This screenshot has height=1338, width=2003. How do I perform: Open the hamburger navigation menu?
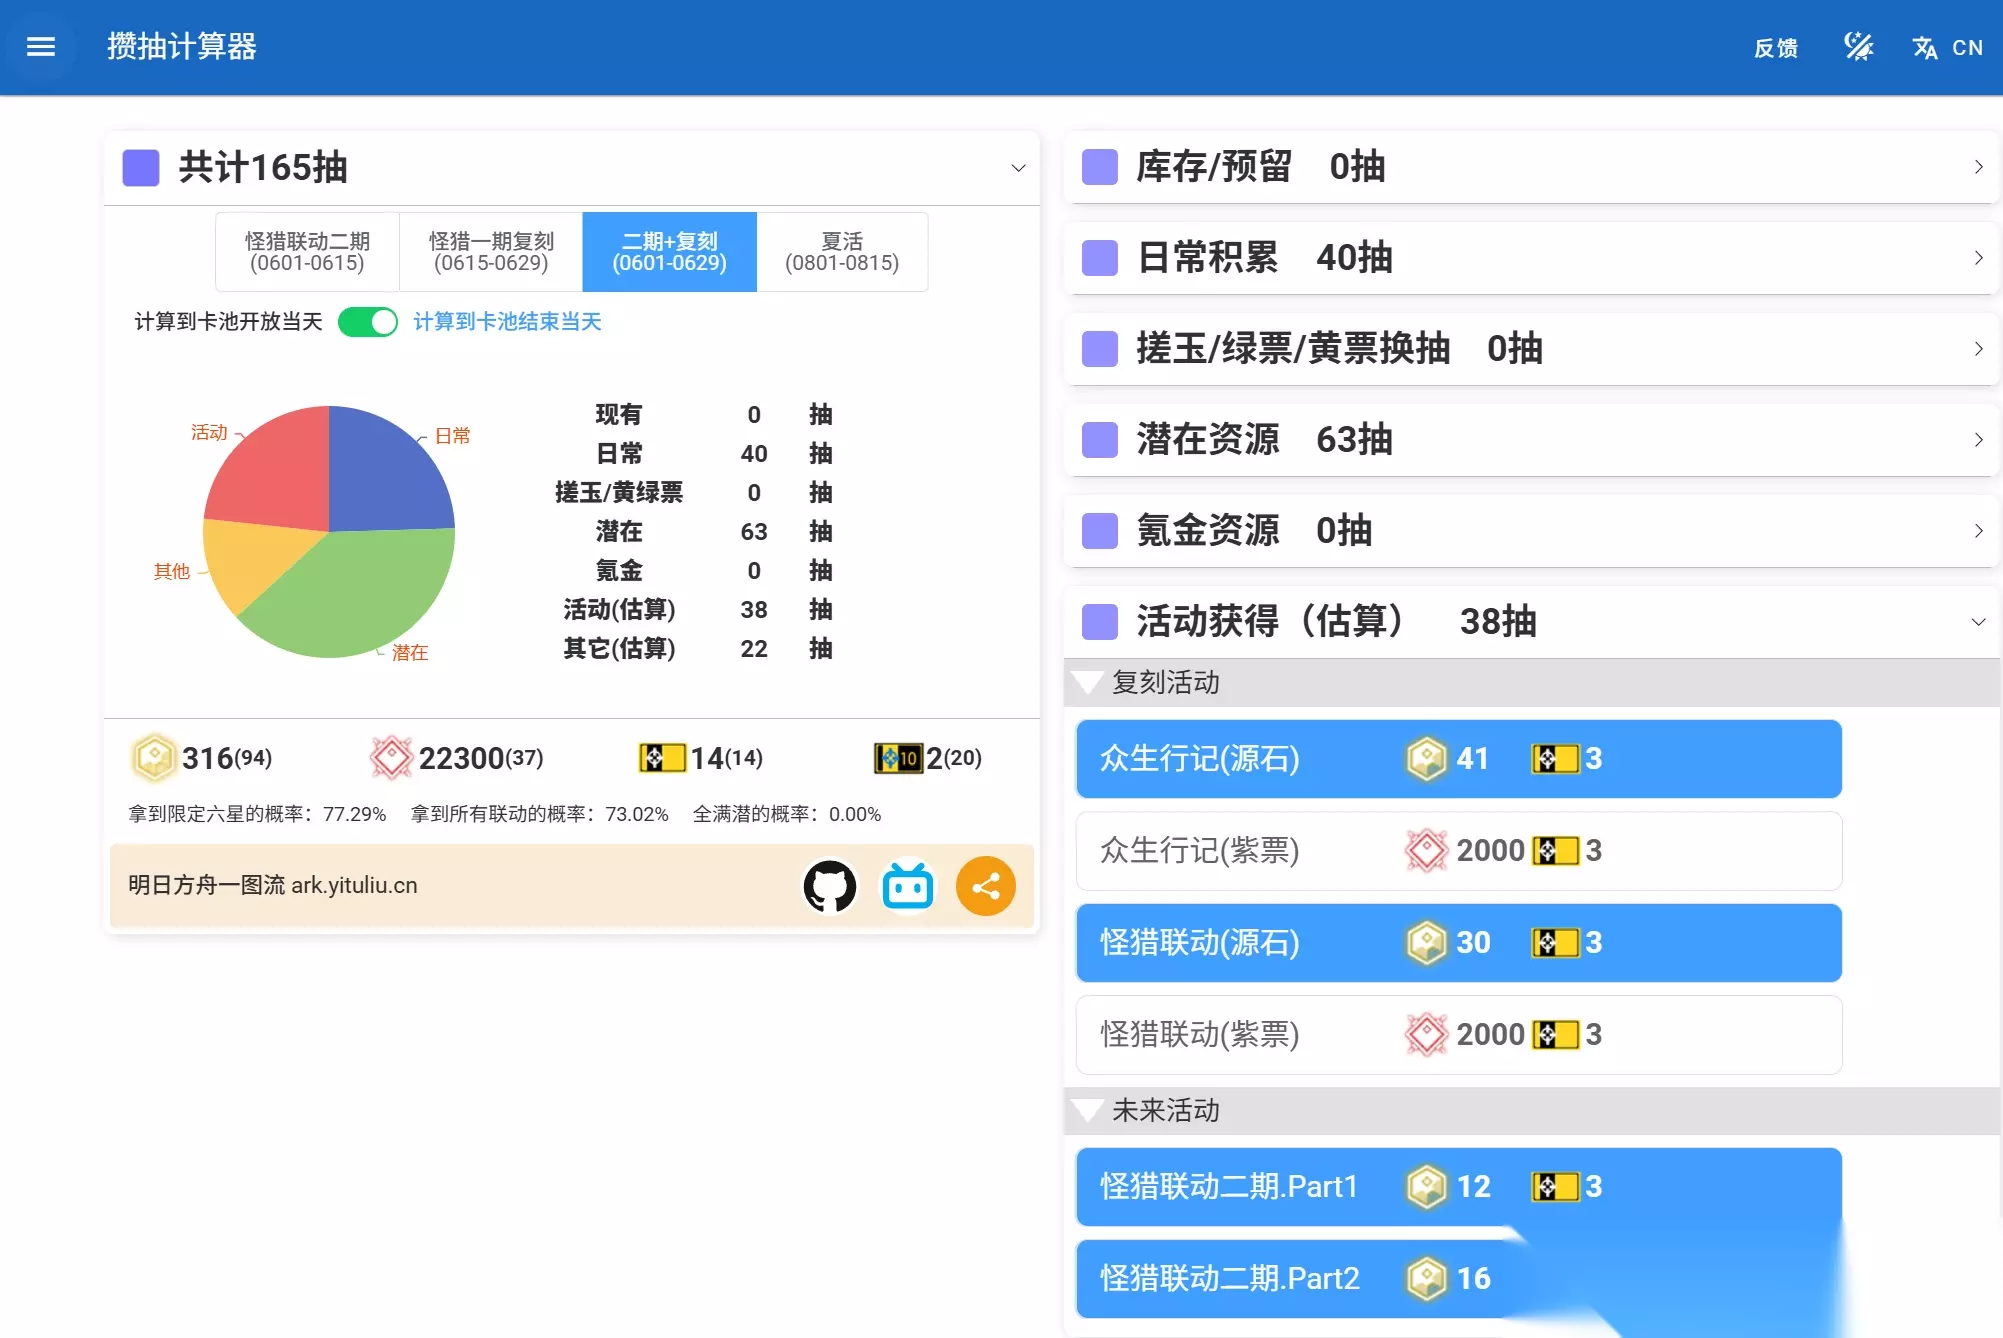(x=41, y=47)
